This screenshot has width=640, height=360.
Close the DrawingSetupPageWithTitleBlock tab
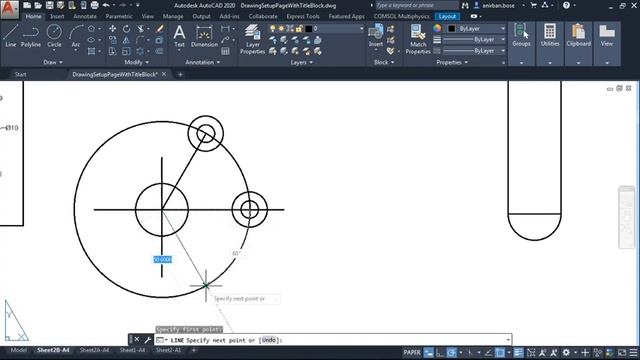tap(164, 74)
